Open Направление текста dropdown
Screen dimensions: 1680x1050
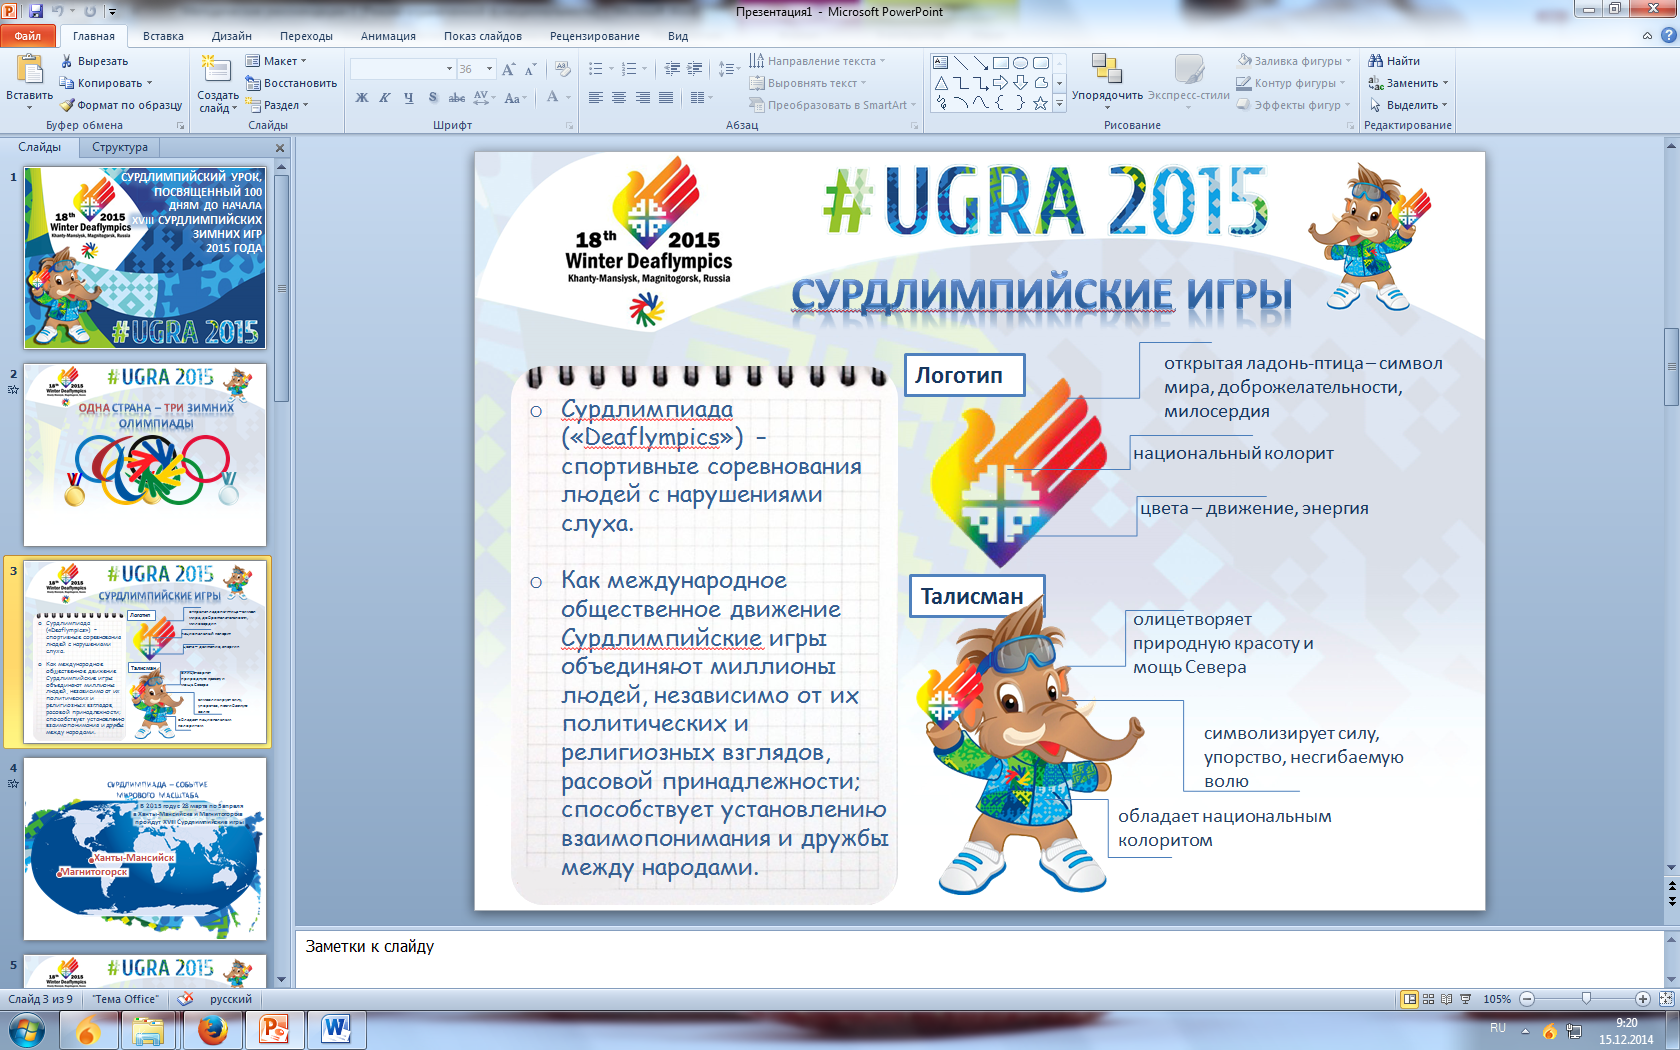pos(818,61)
